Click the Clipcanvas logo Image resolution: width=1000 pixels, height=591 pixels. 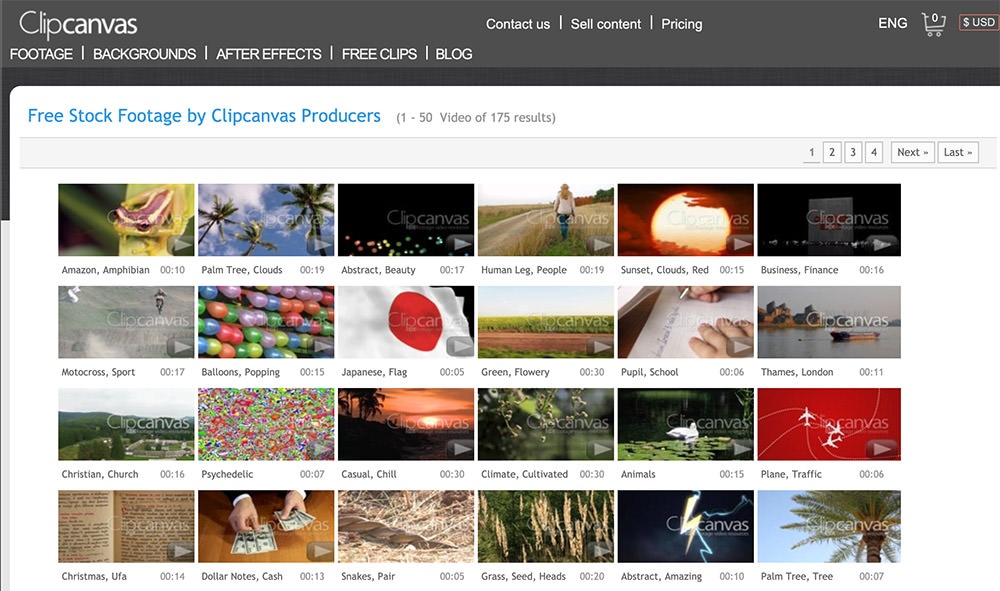coord(78,24)
